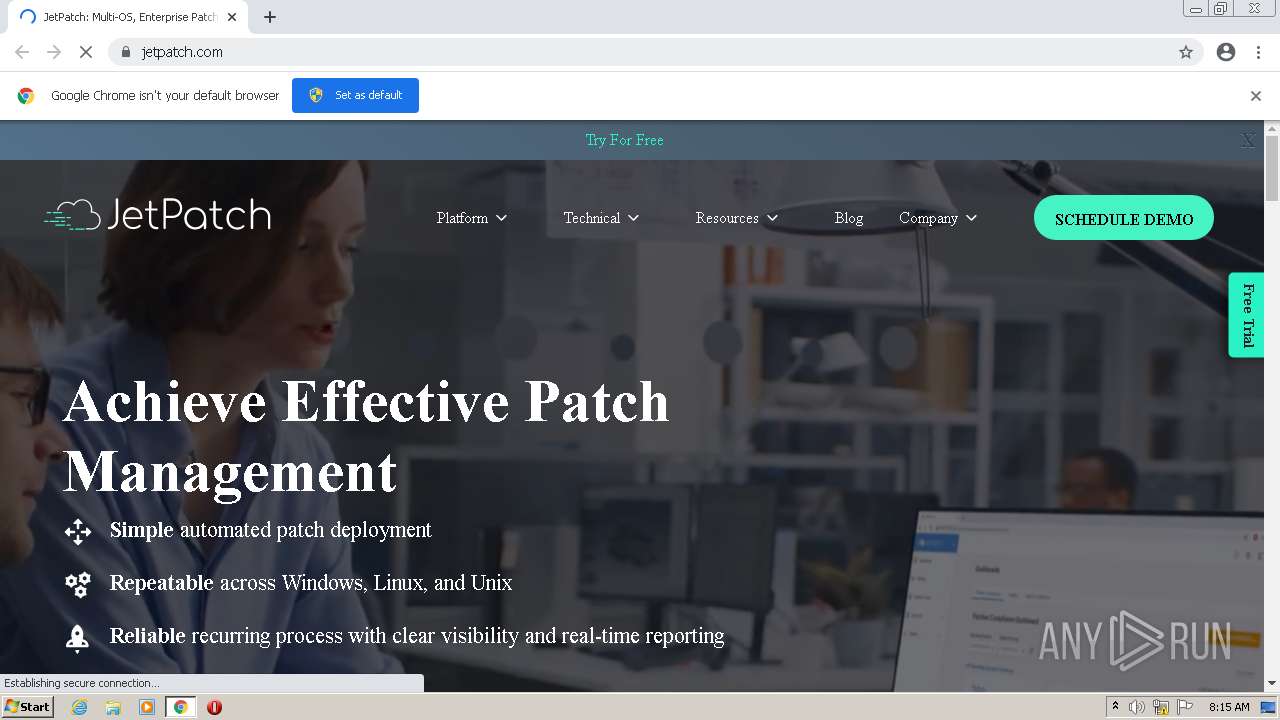Click the Achieve Effective Patch Management heading
The height and width of the screenshot is (720, 1280).
pos(366,436)
